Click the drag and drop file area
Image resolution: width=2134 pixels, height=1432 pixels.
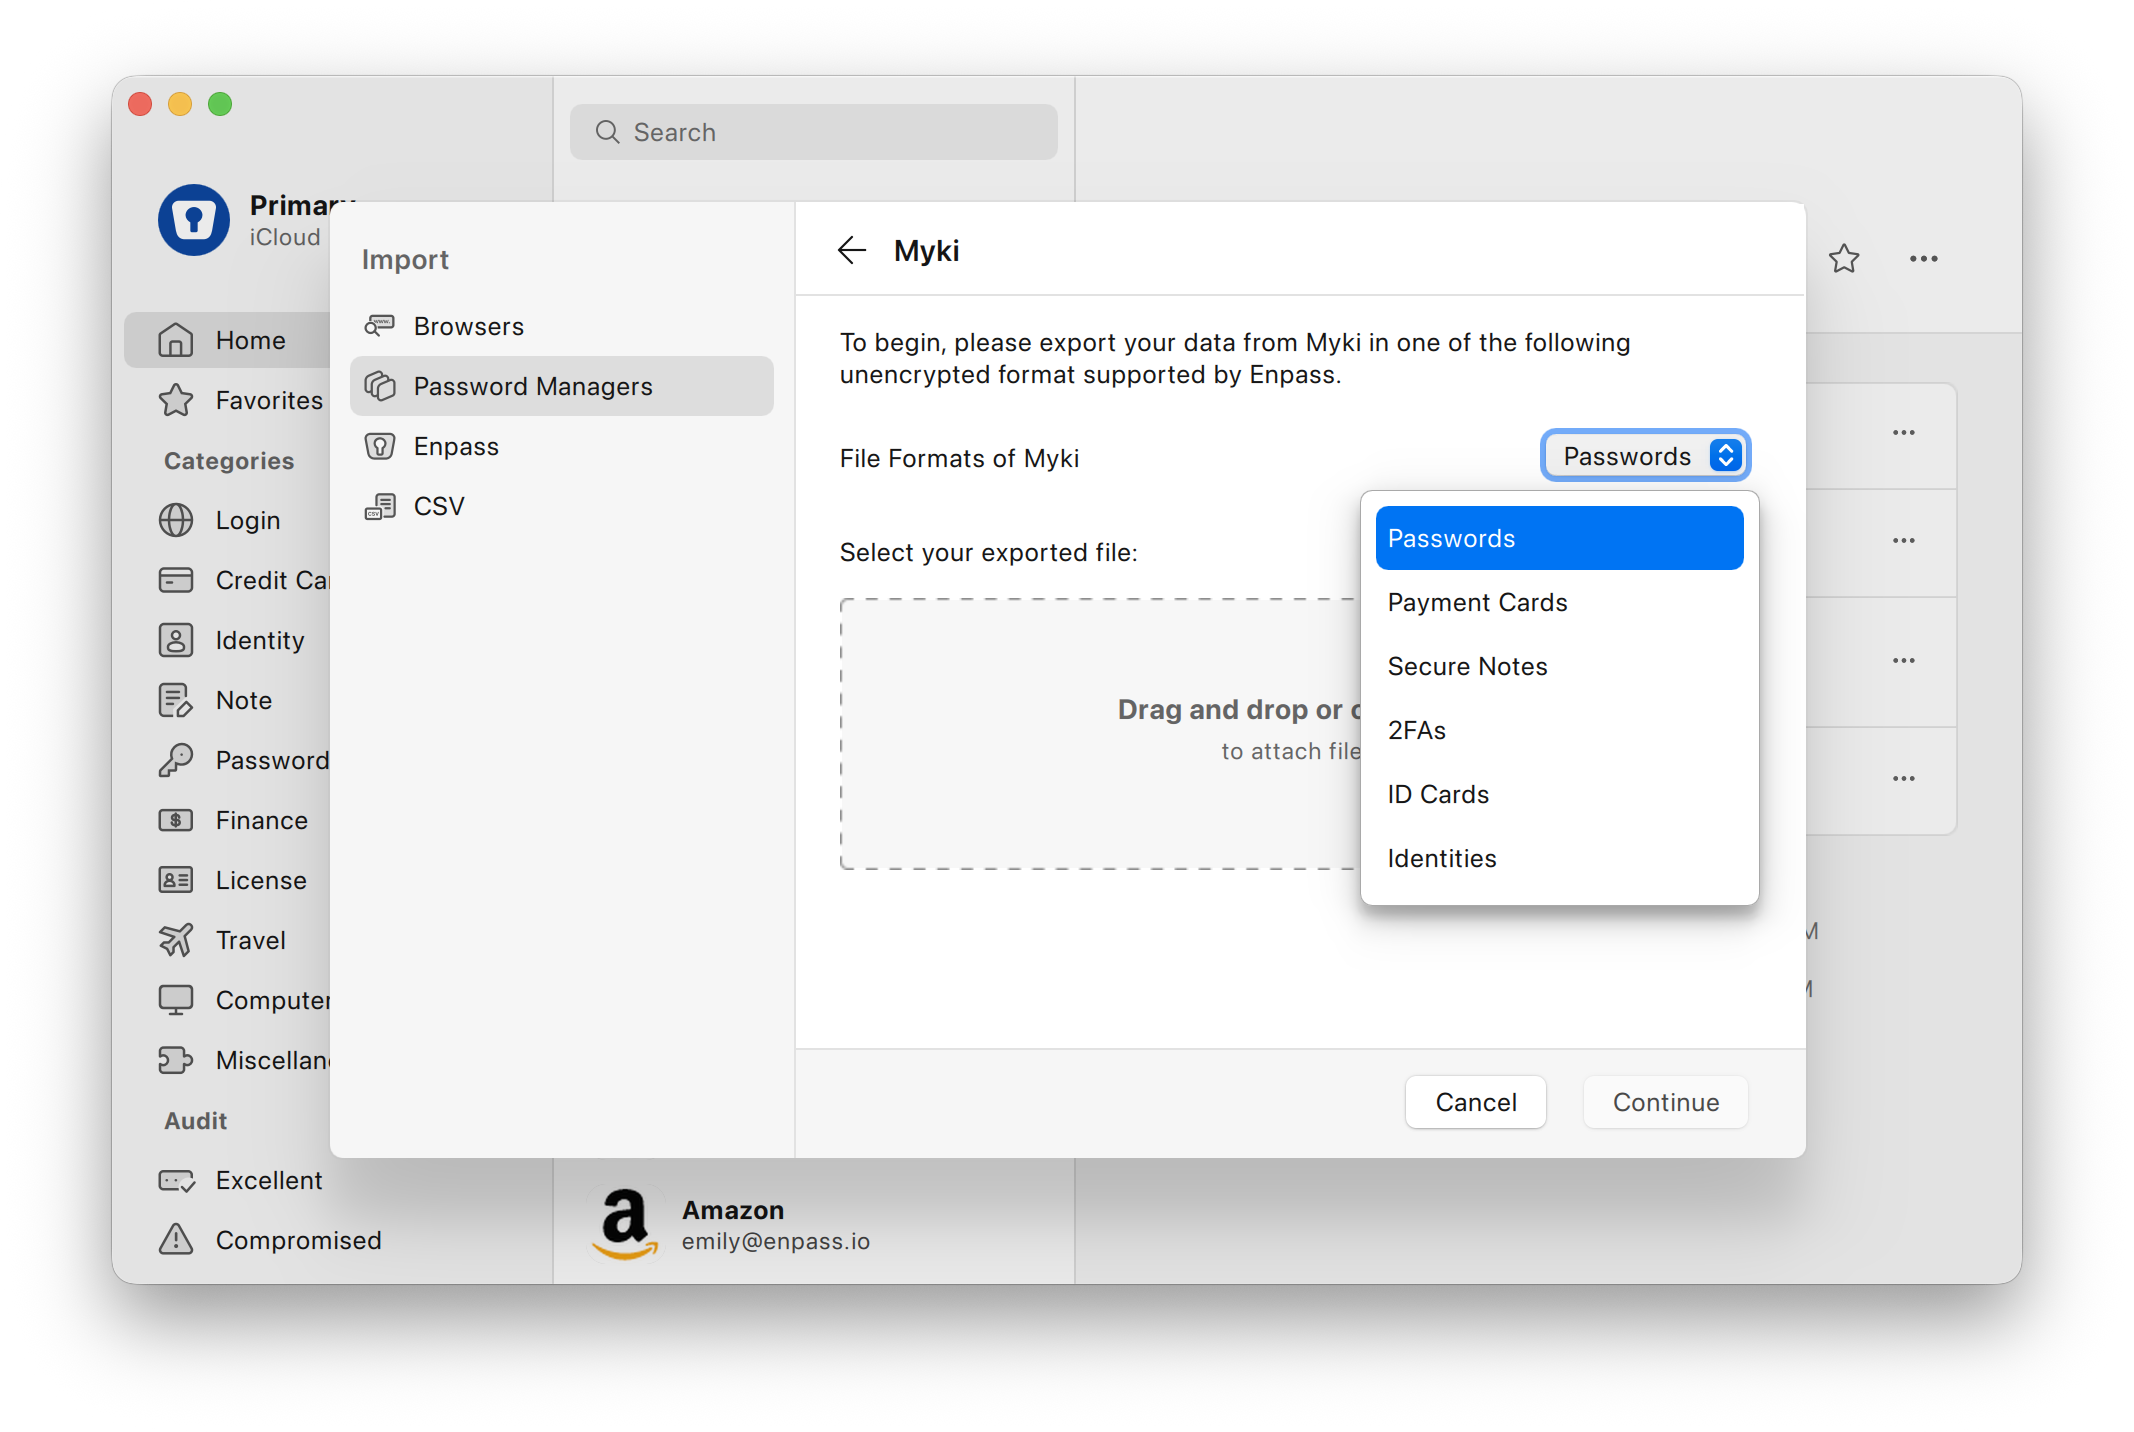[1100, 734]
